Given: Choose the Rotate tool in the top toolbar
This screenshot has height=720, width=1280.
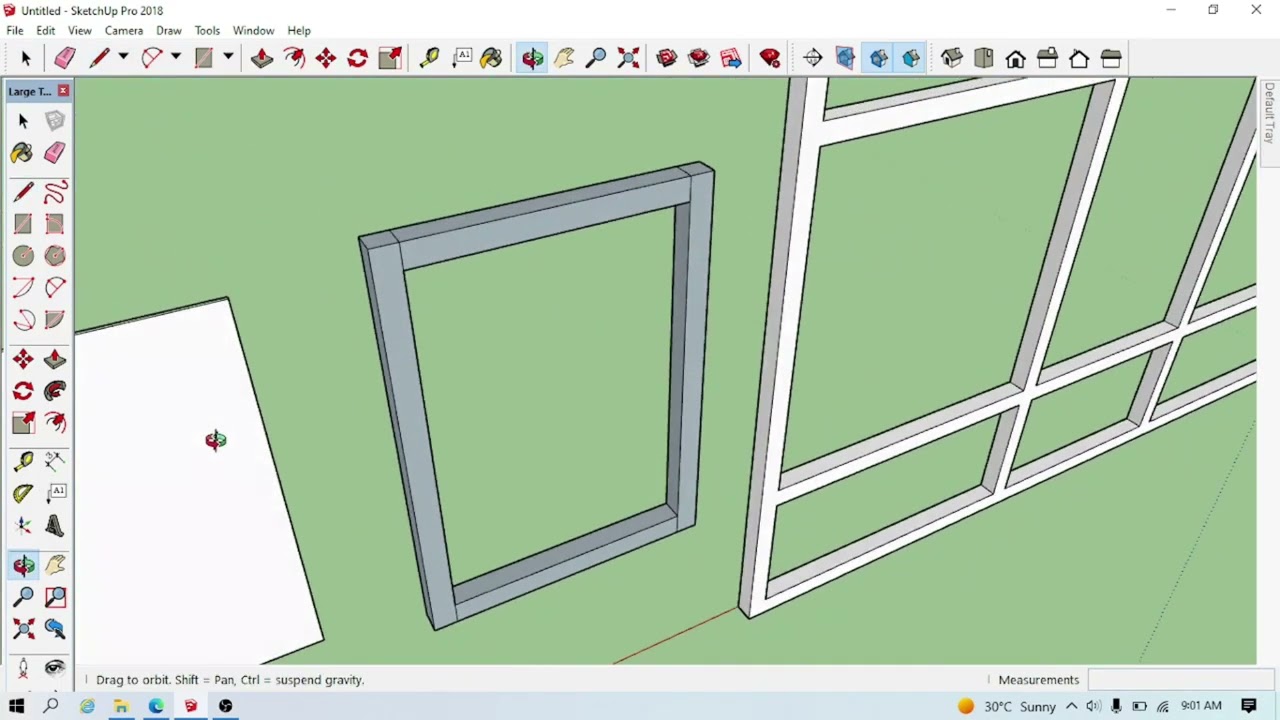Looking at the screenshot, I should (358, 58).
